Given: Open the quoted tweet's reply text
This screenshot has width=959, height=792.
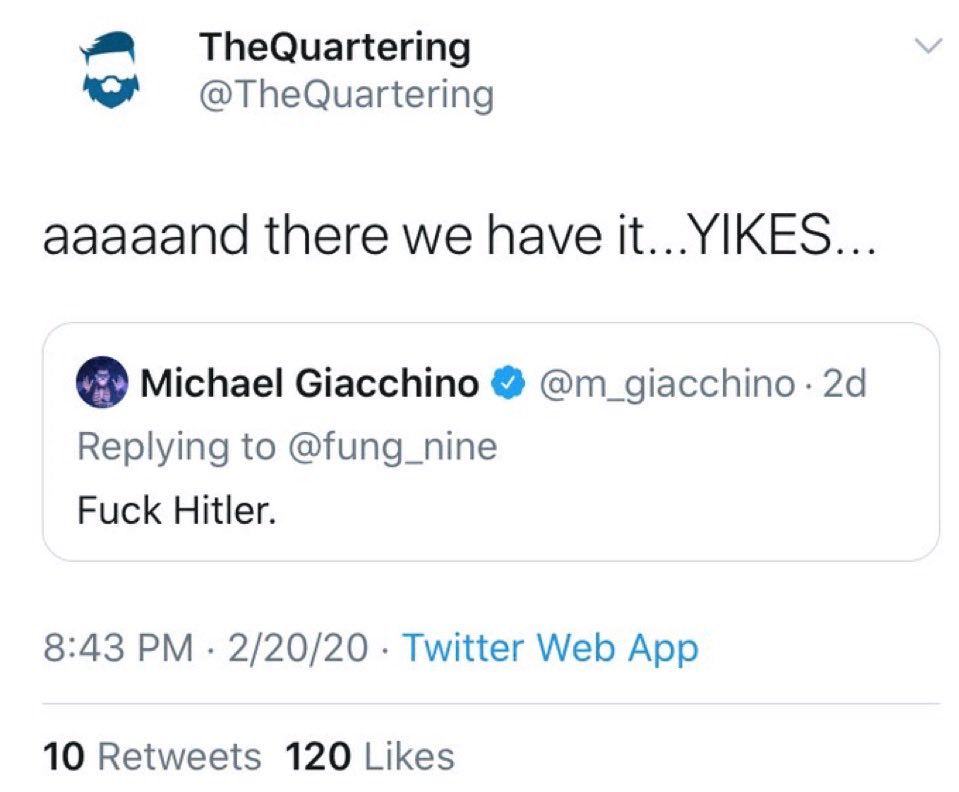Looking at the screenshot, I should click(175, 511).
